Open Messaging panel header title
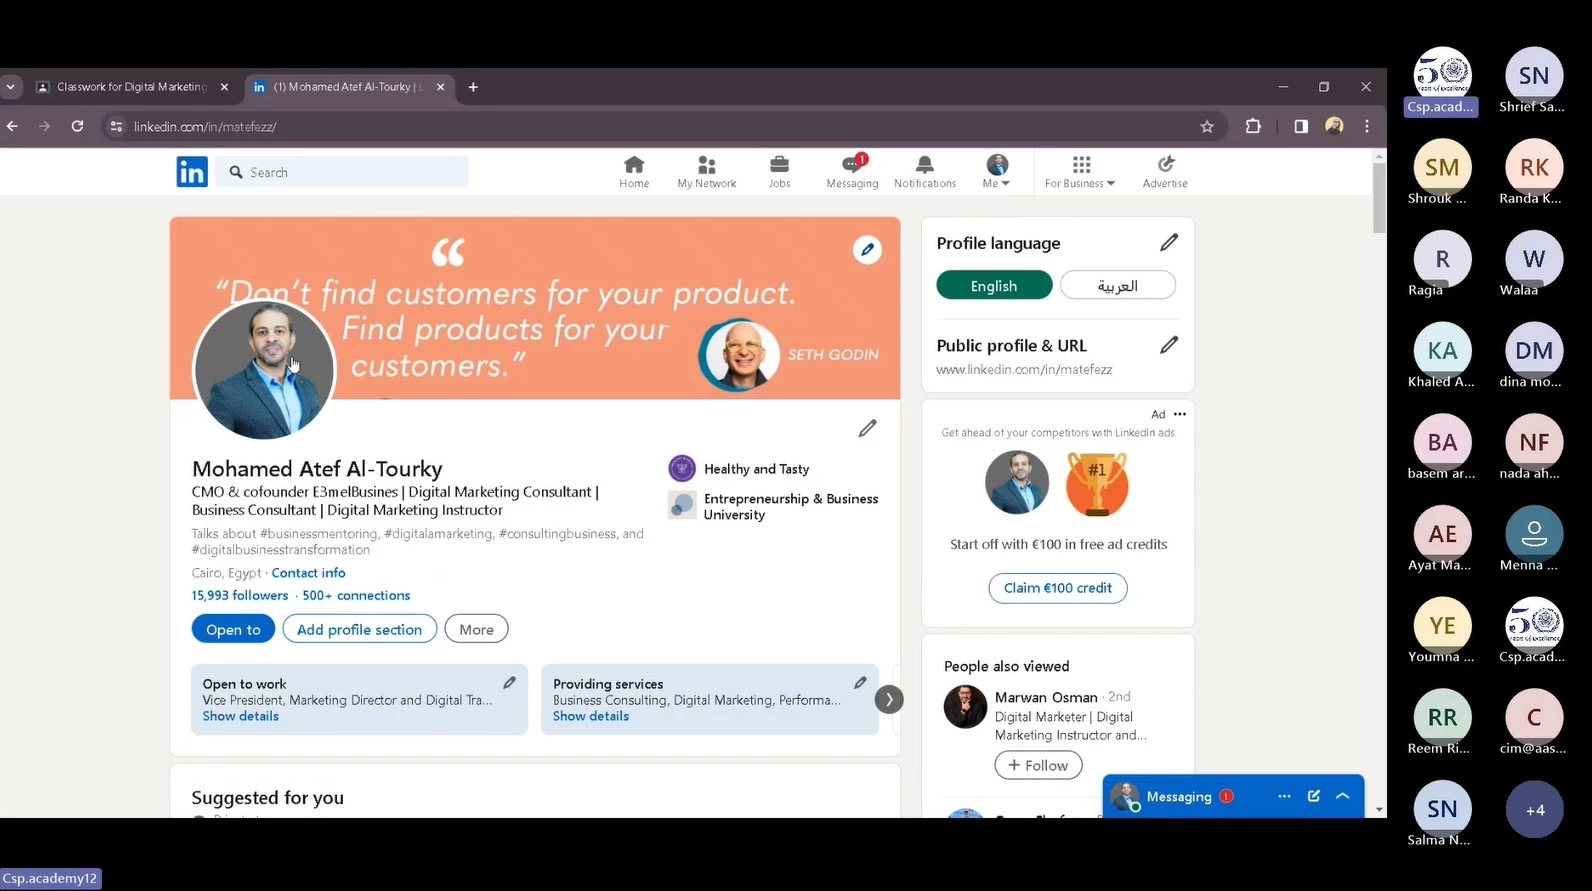Viewport: 1592px width, 891px height. 1179,797
